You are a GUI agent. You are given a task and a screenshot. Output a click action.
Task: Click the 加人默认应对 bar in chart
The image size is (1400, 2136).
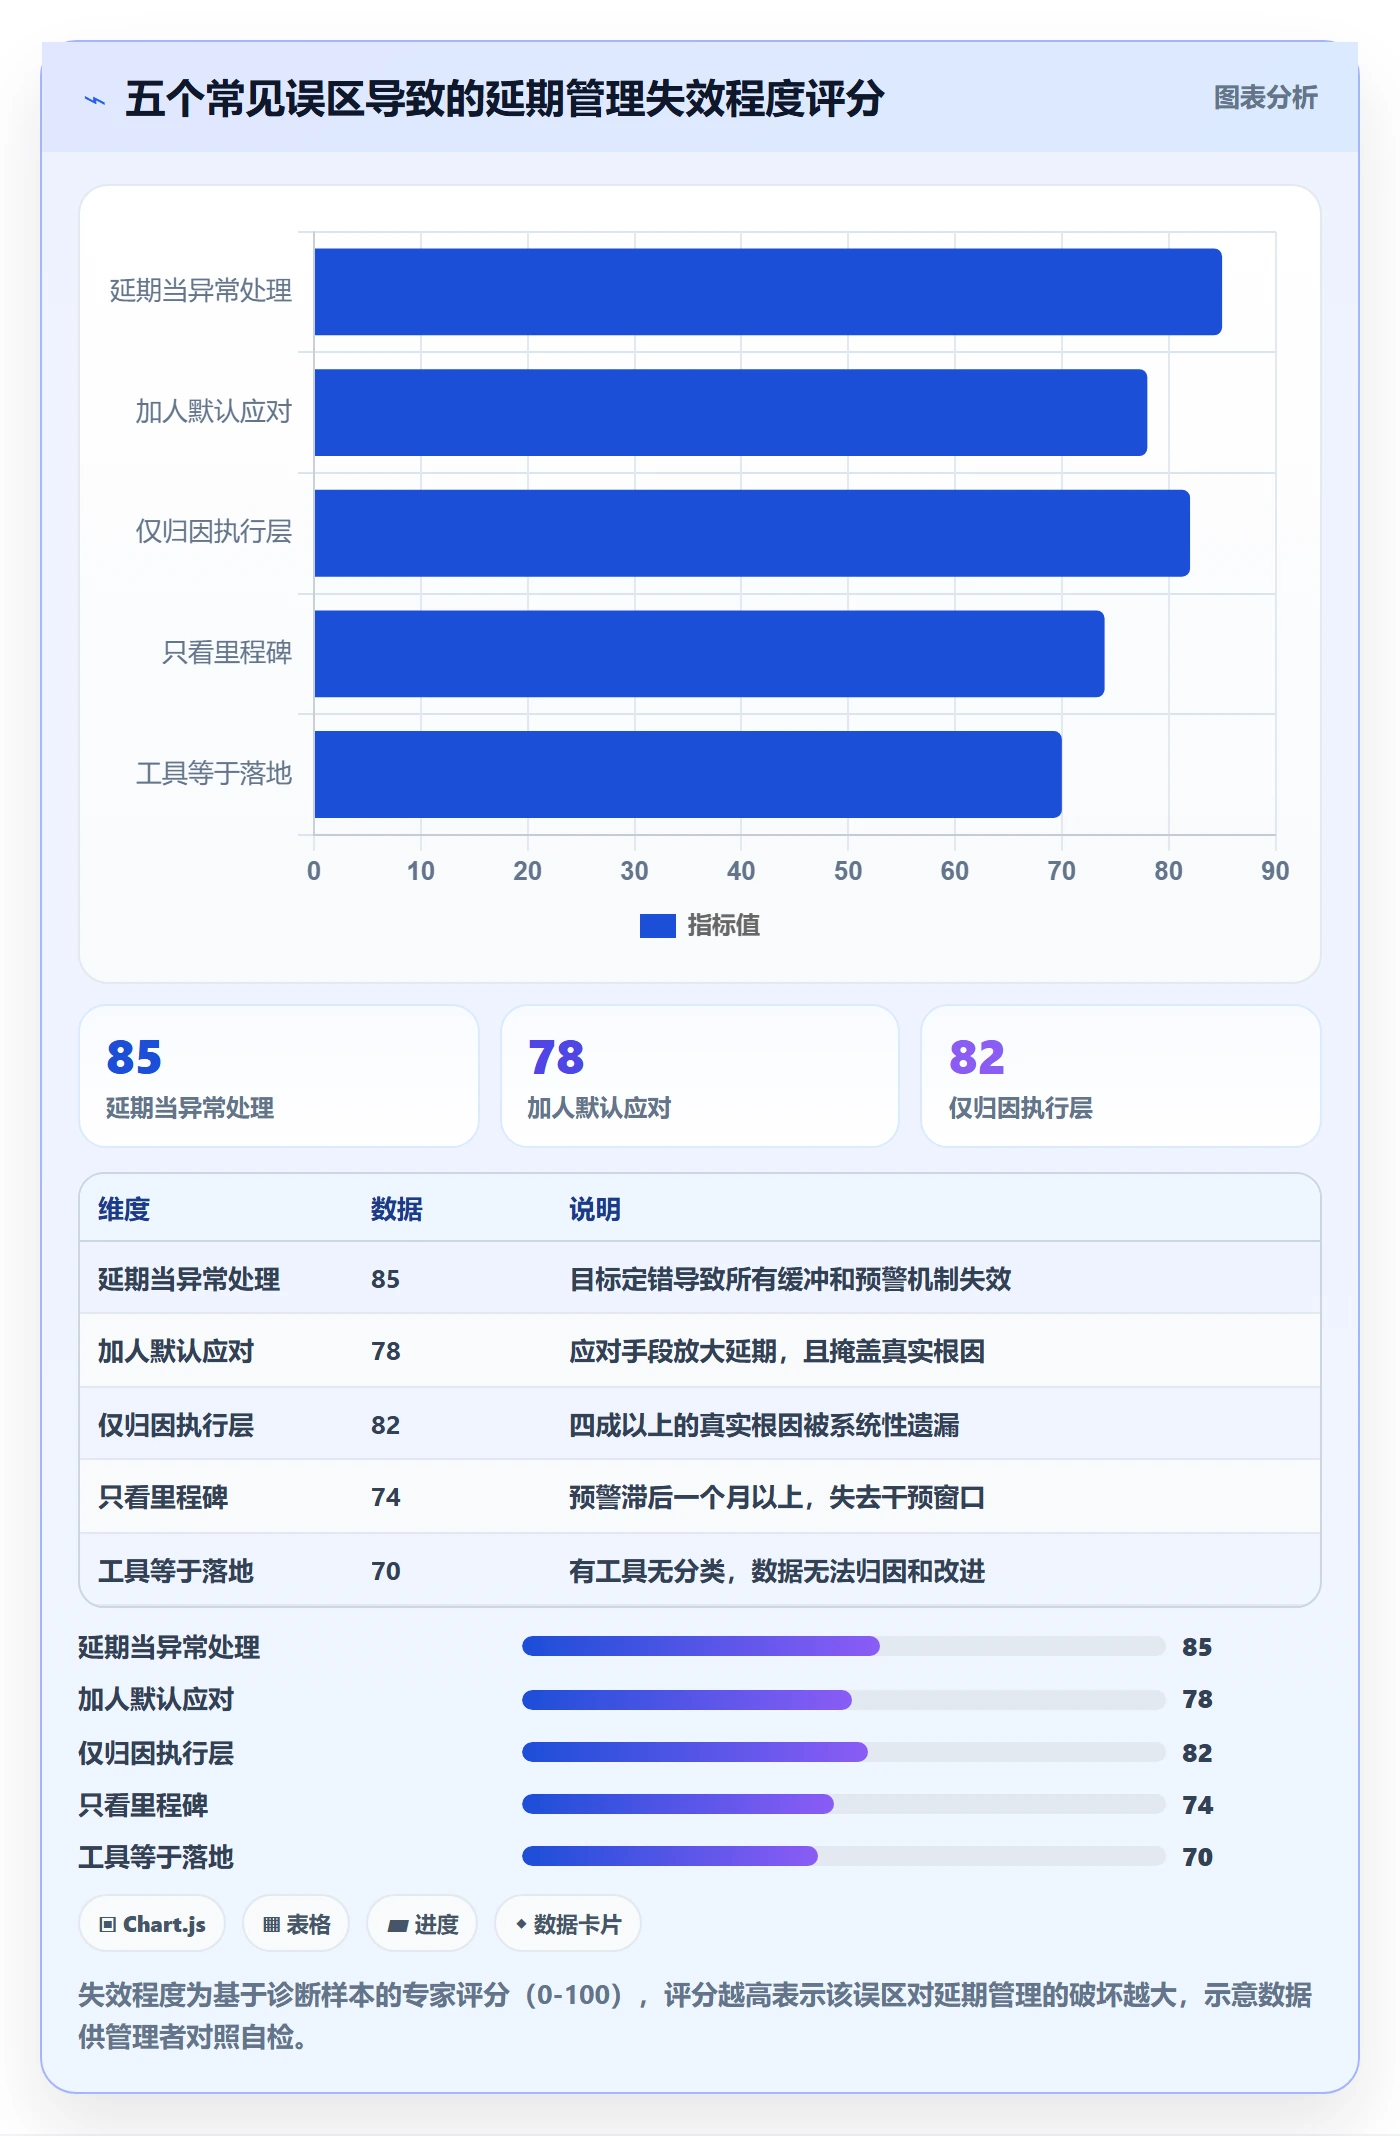pos(731,412)
